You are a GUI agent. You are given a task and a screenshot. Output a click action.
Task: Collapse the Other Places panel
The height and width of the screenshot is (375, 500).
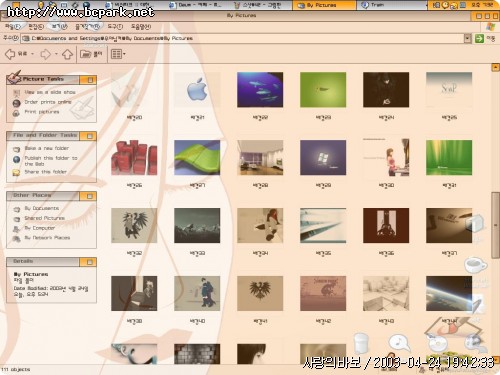[x=90, y=196]
